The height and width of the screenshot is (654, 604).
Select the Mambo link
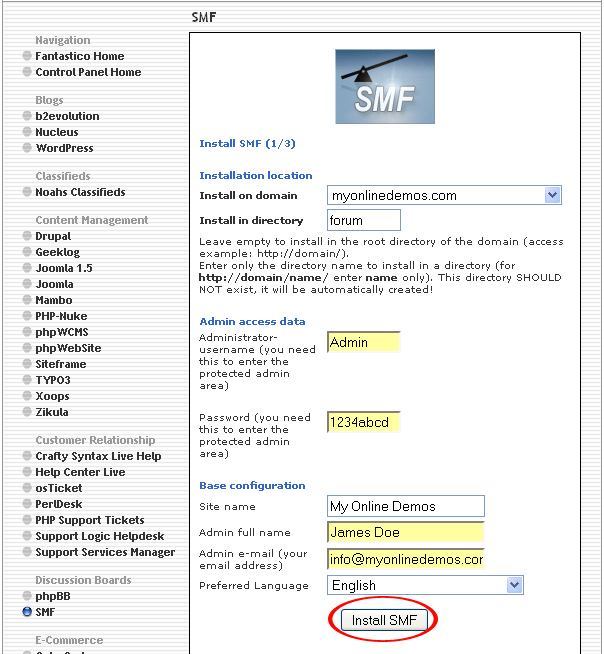click(x=53, y=300)
